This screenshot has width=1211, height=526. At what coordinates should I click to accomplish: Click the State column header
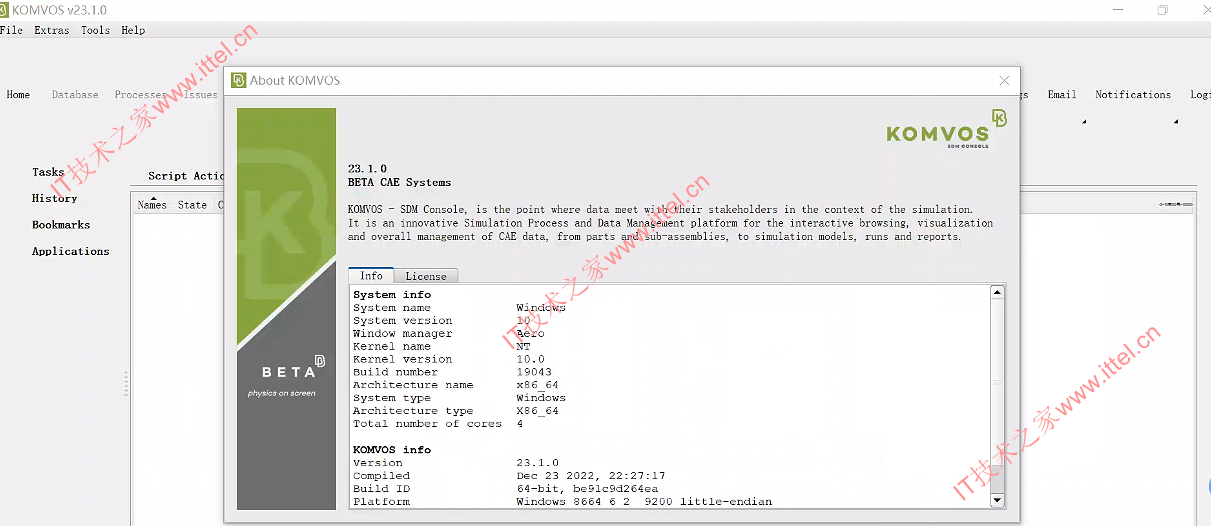click(x=192, y=205)
